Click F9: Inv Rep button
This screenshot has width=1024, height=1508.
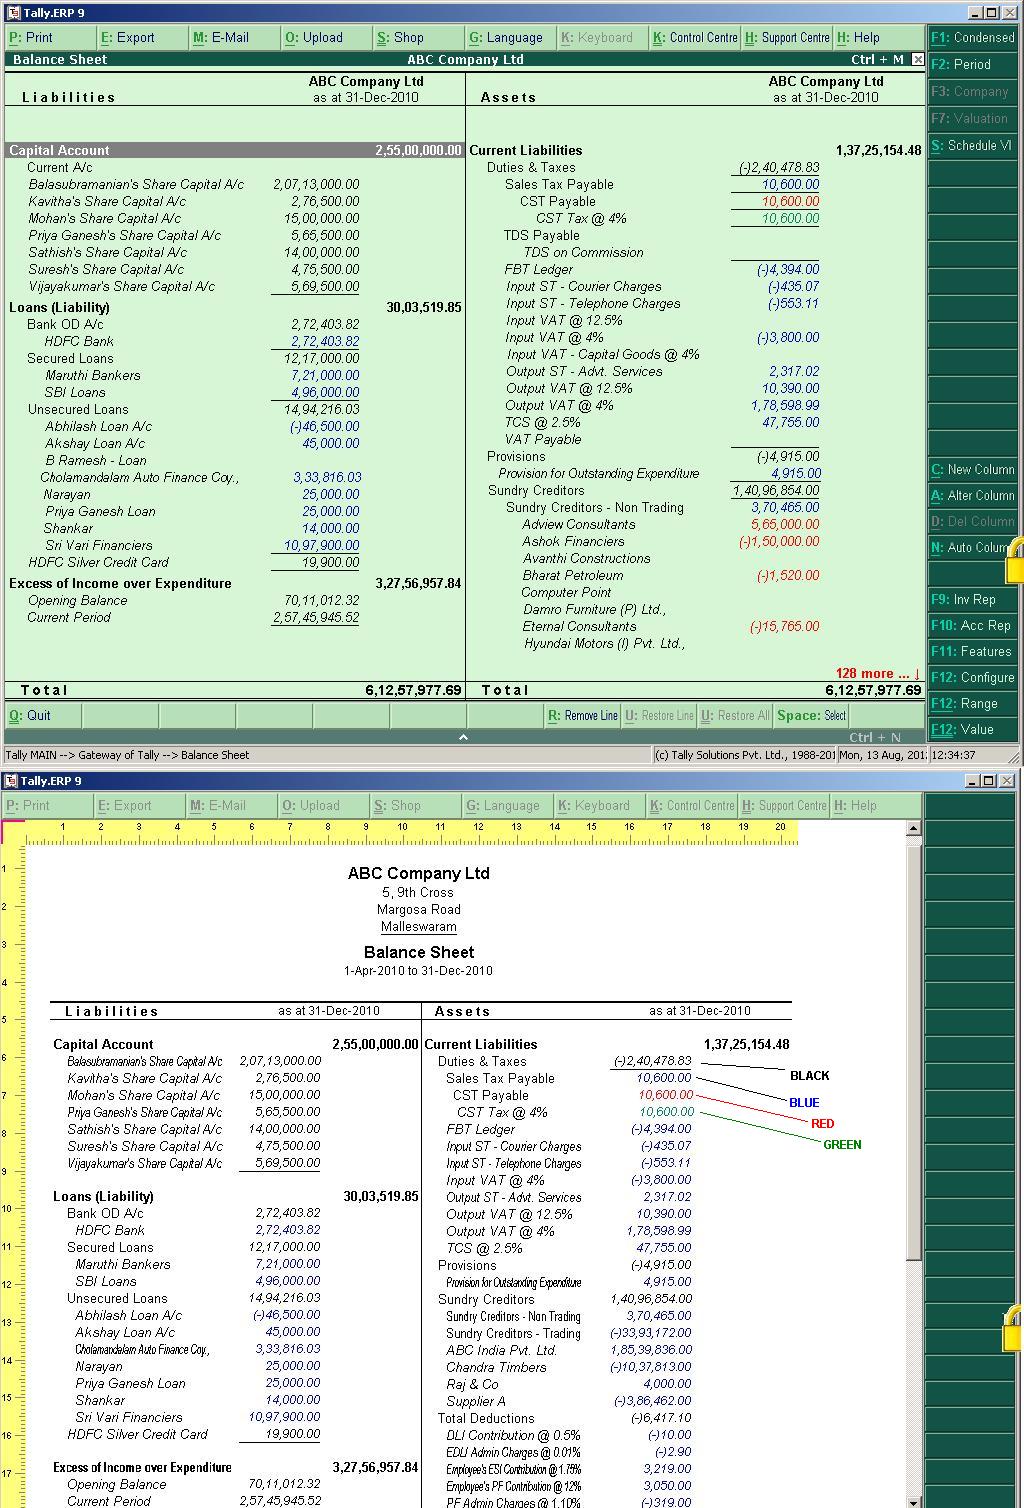972,599
